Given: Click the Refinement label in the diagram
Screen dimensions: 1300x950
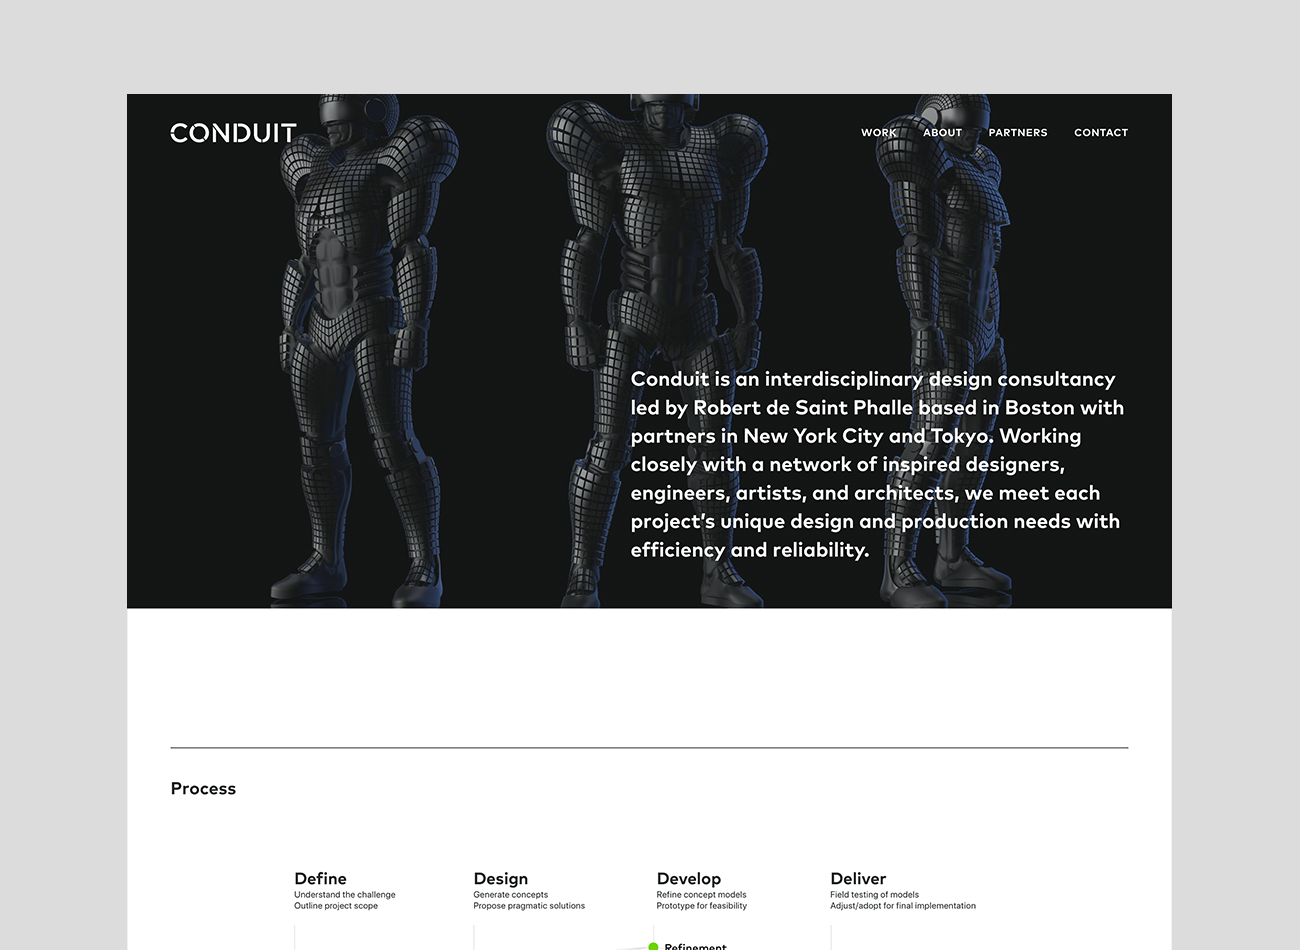Looking at the screenshot, I should (x=695, y=946).
